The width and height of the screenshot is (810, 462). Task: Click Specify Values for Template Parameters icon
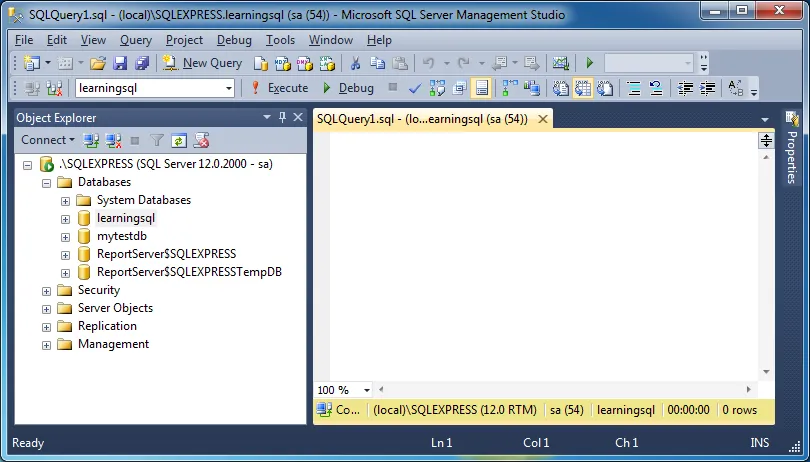pos(736,88)
